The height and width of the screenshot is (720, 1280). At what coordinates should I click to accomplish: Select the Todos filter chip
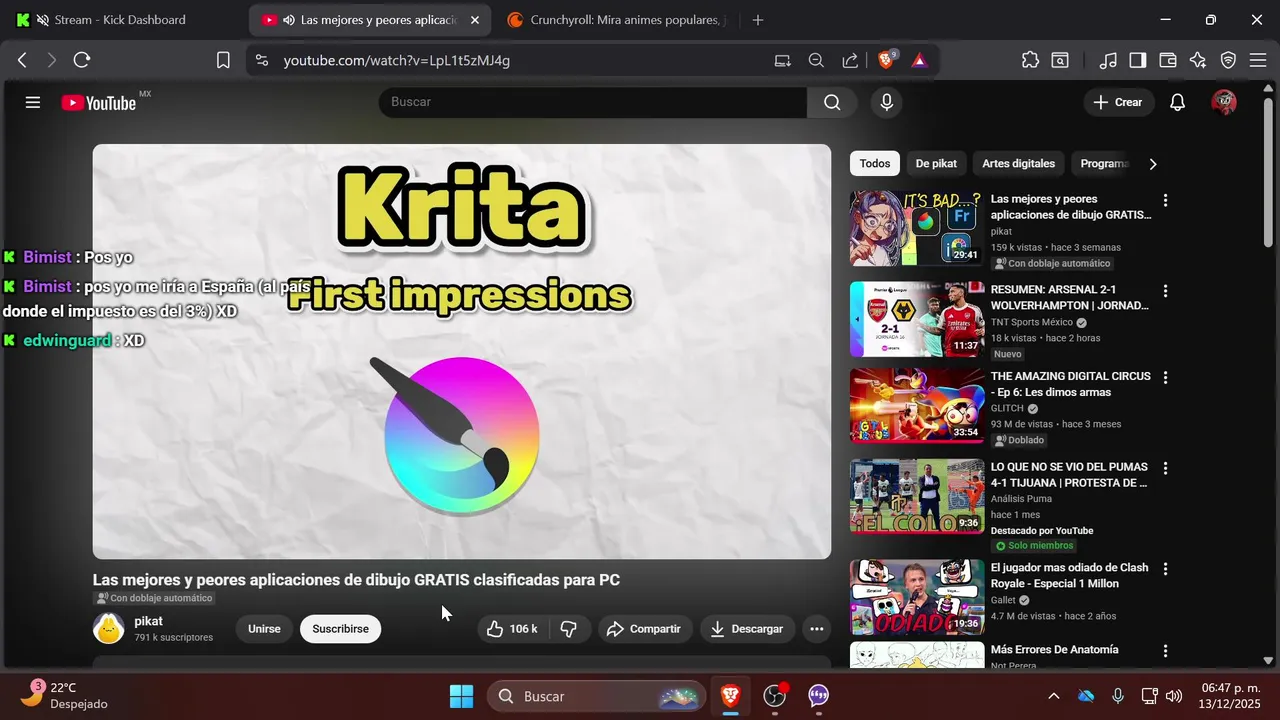[875, 164]
